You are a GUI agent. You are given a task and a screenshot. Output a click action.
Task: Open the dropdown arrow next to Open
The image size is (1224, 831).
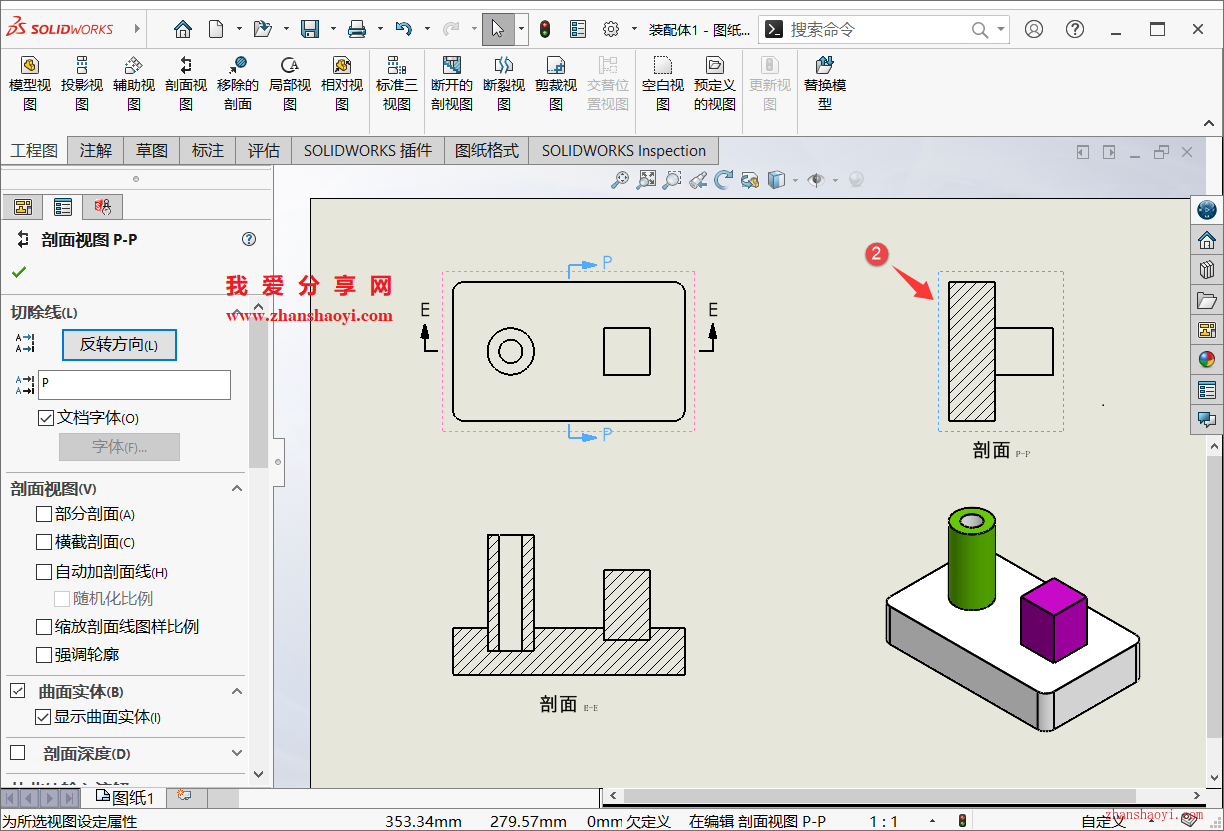coord(286,29)
